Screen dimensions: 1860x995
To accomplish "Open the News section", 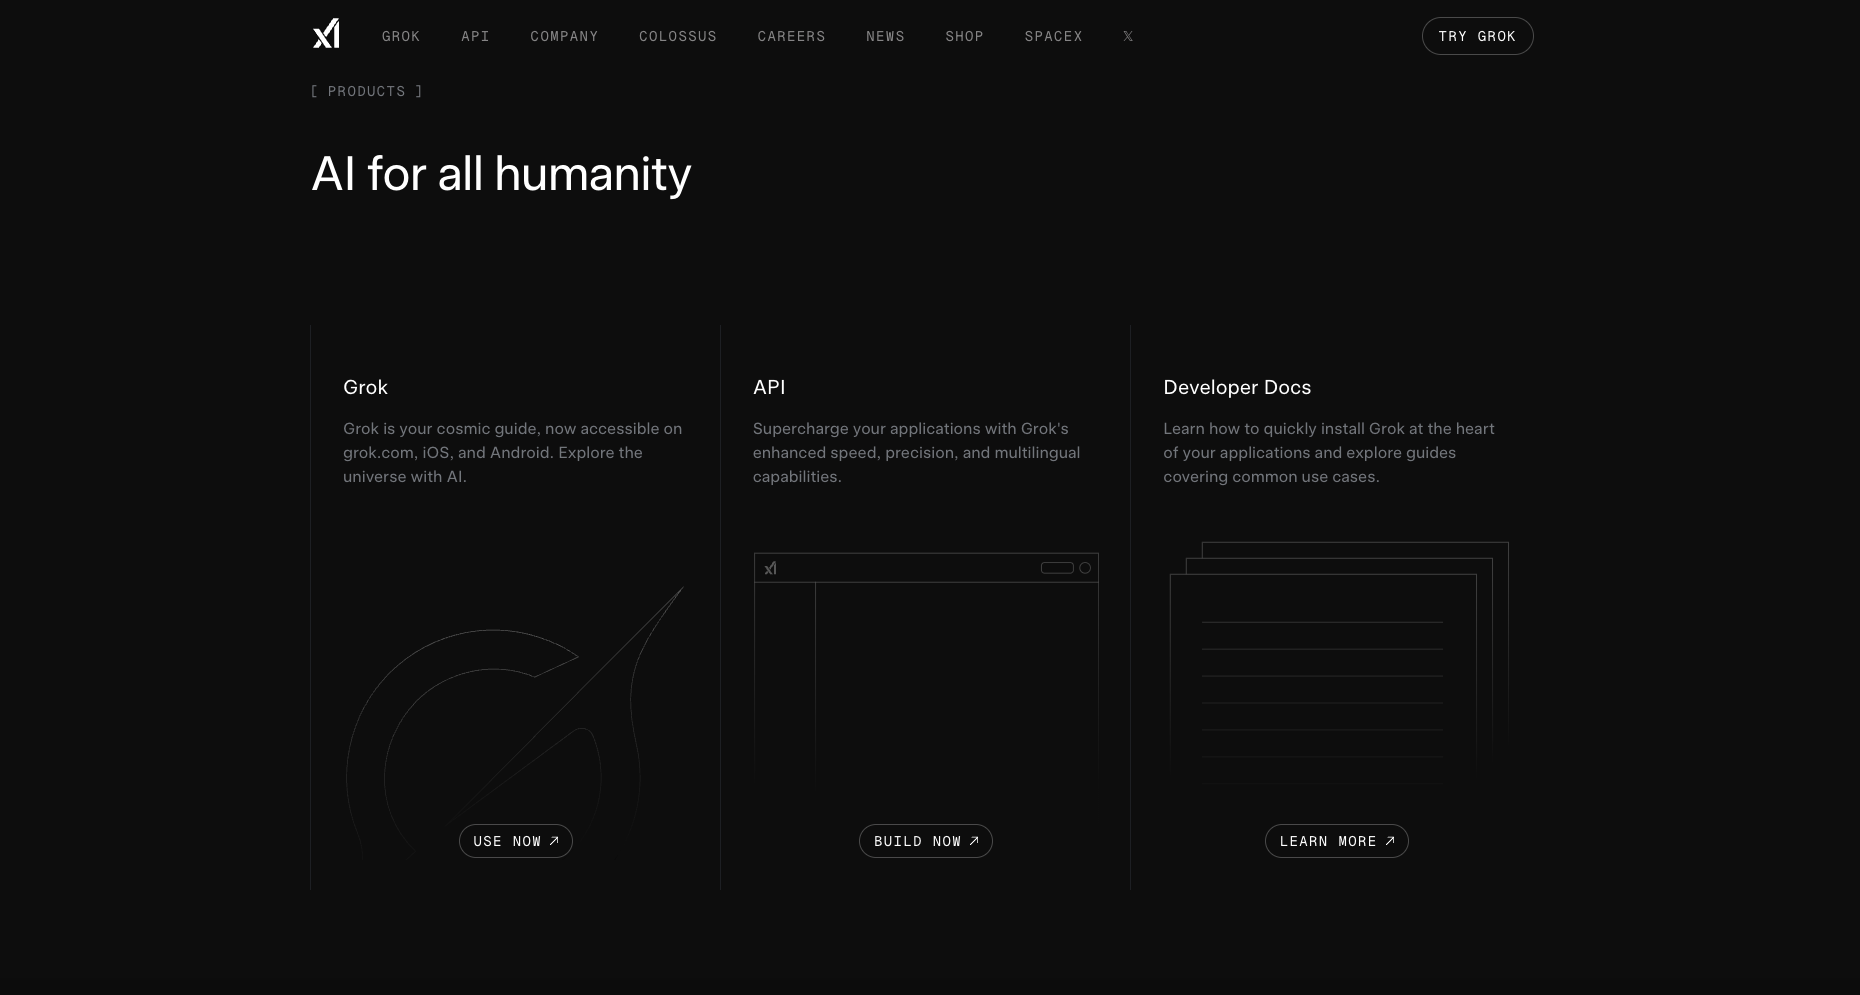I will (x=885, y=36).
